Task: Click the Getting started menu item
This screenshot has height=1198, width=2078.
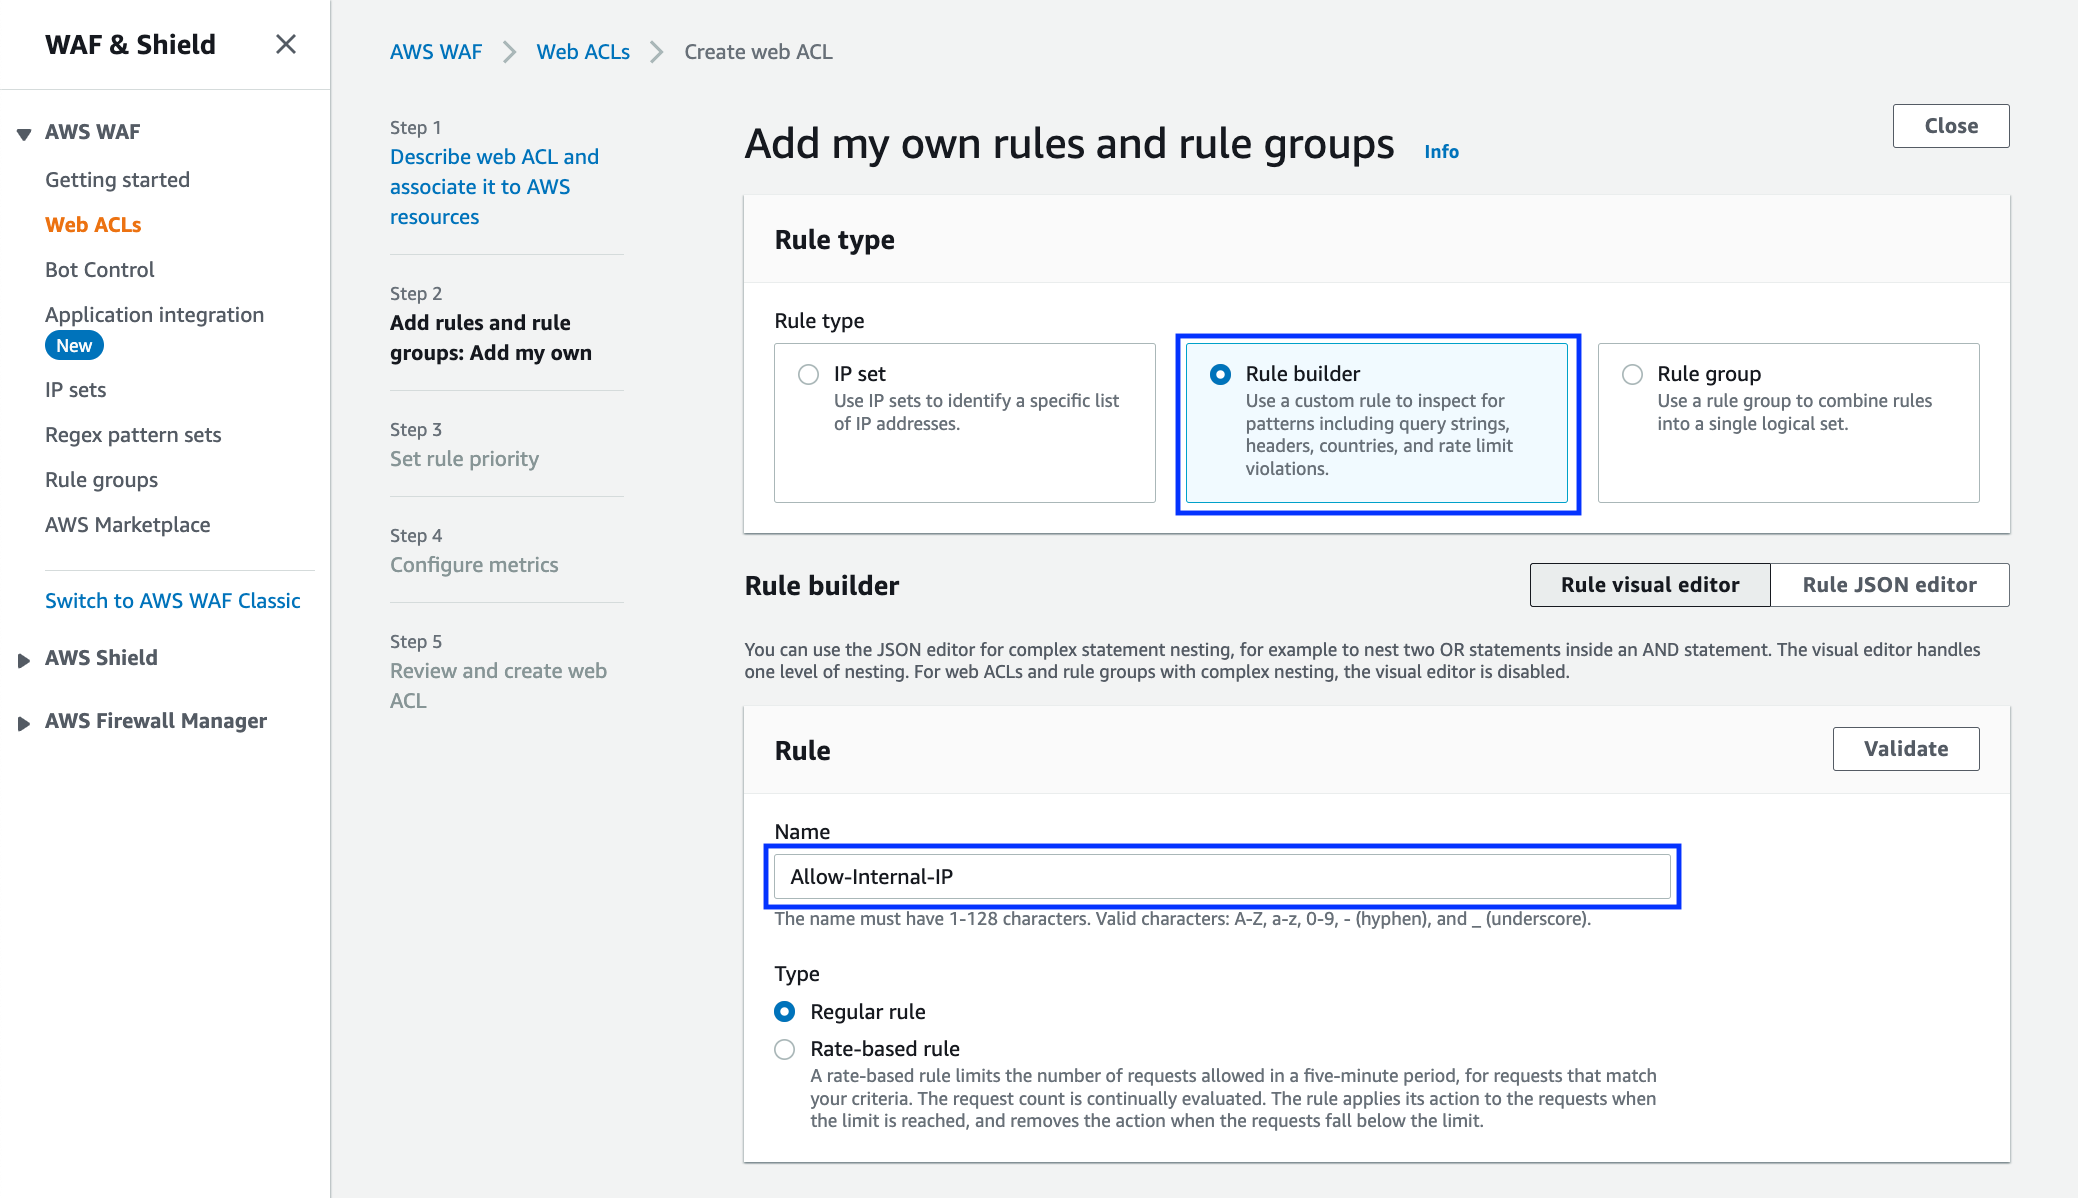Action: click(x=117, y=178)
